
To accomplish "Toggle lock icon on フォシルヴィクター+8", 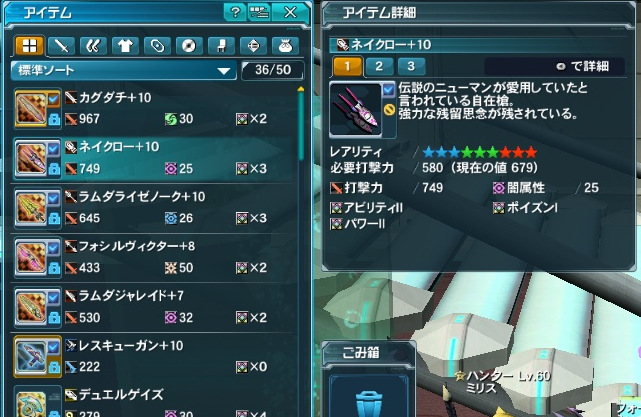I will [54, 268].
